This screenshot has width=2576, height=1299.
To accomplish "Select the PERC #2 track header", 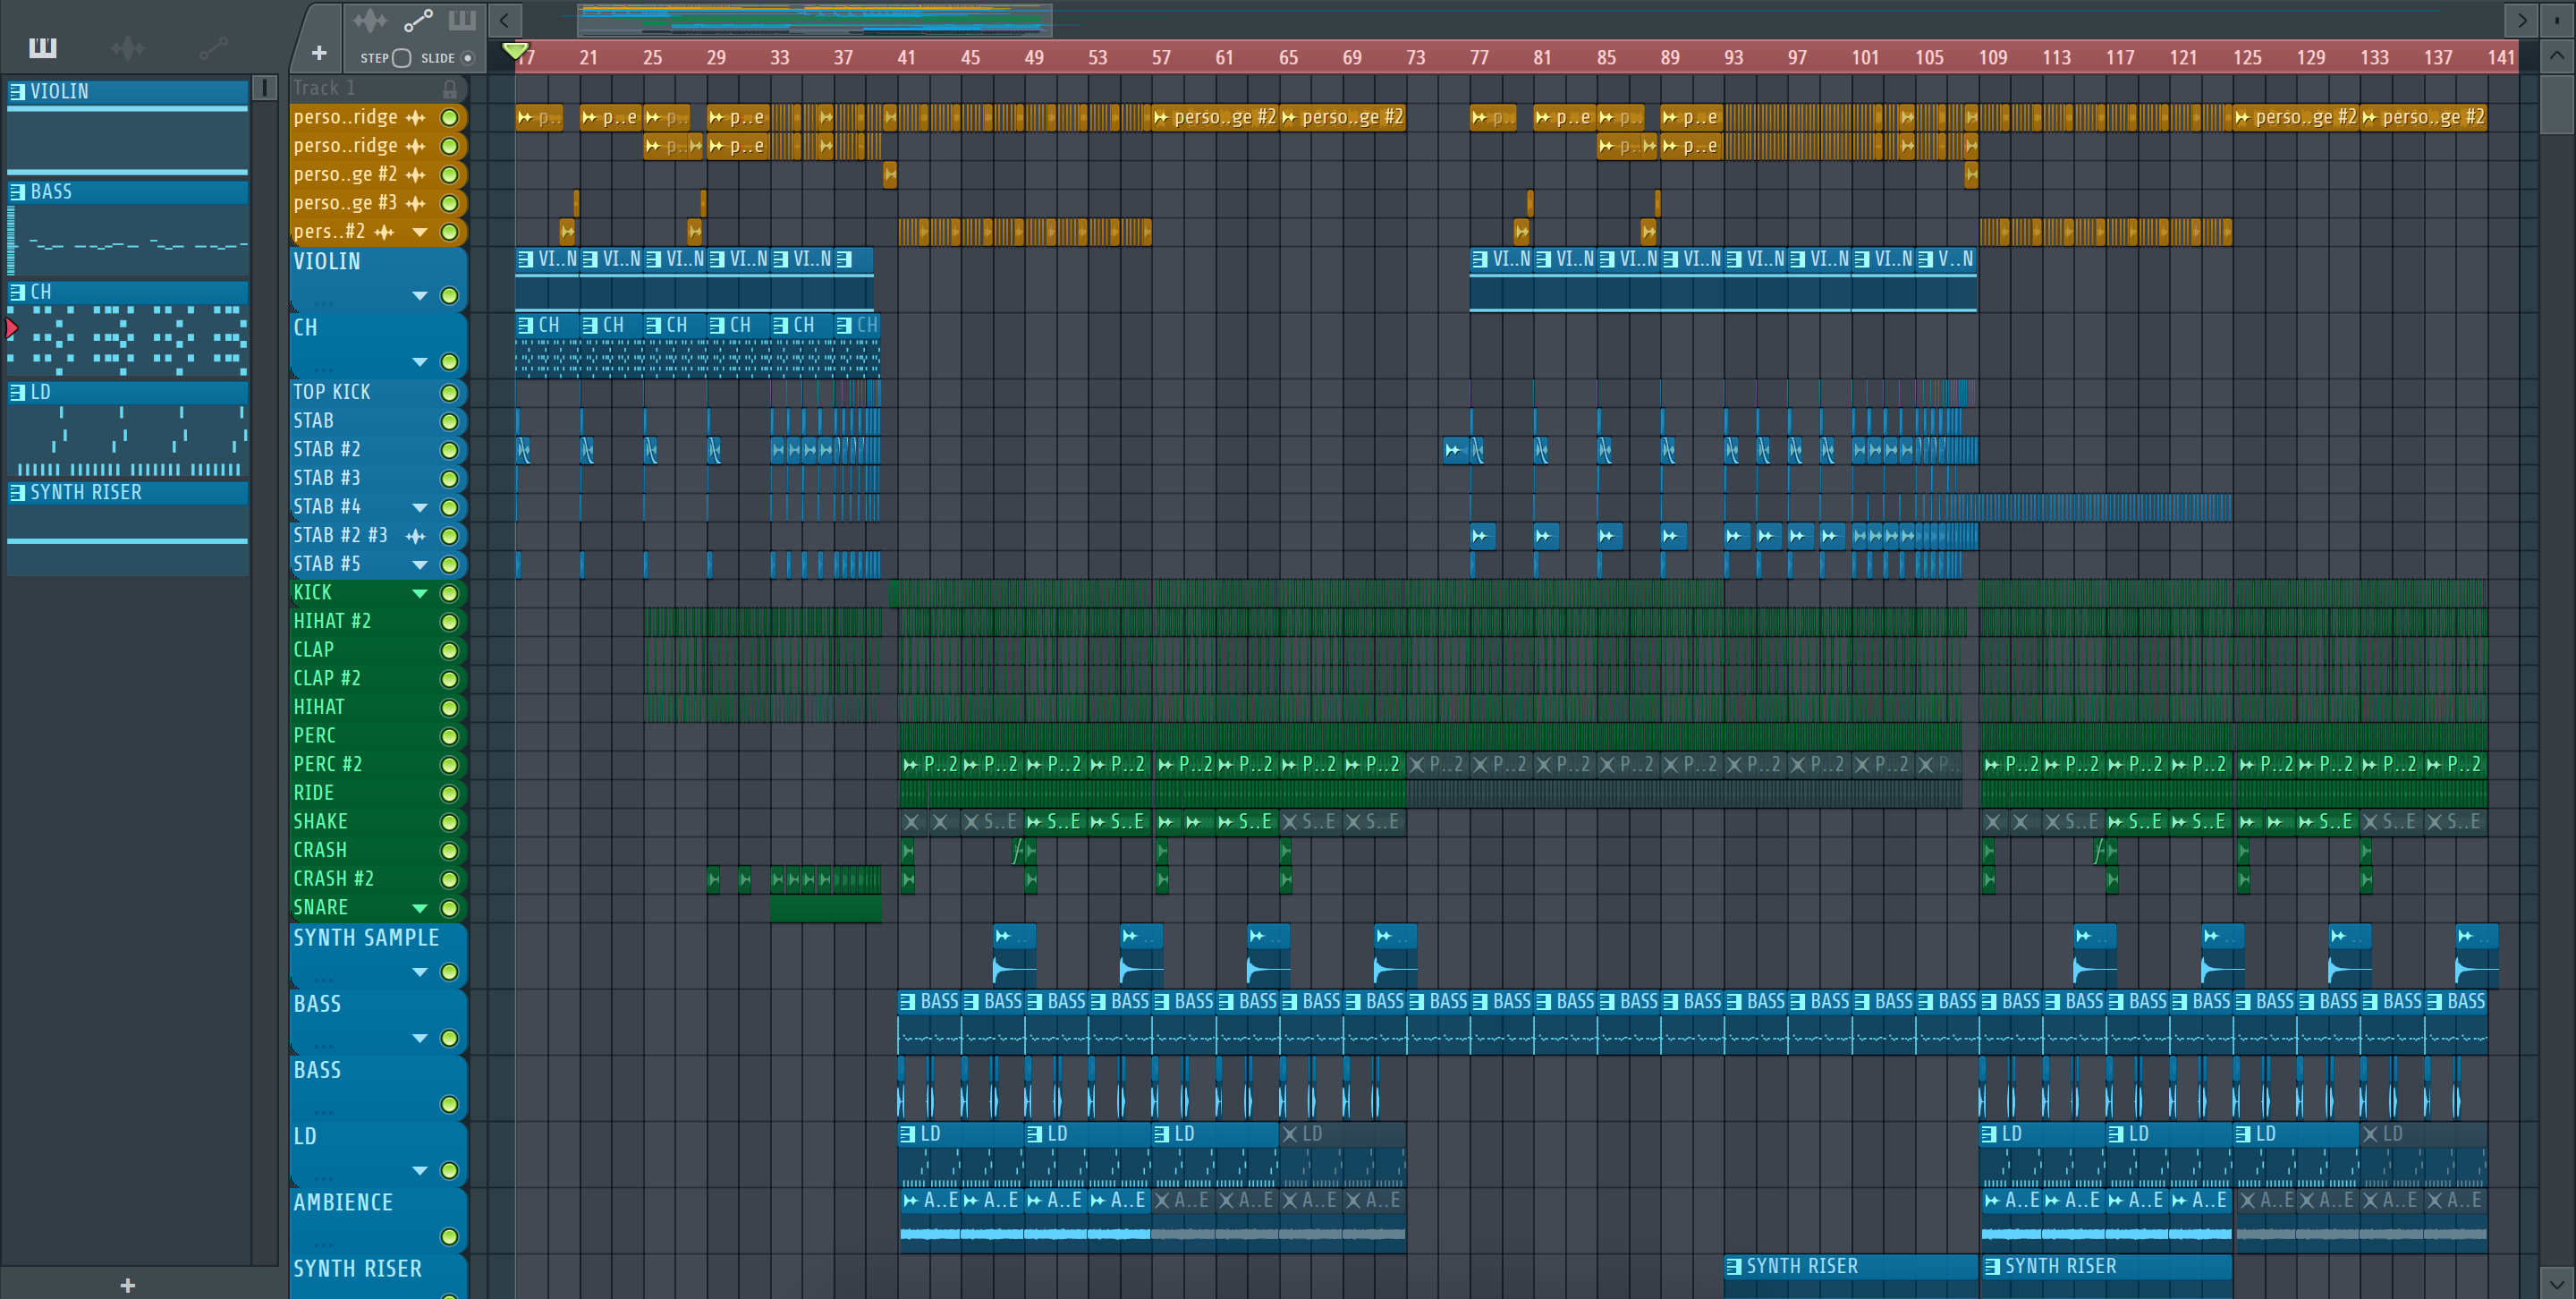I will coord(378,765).
